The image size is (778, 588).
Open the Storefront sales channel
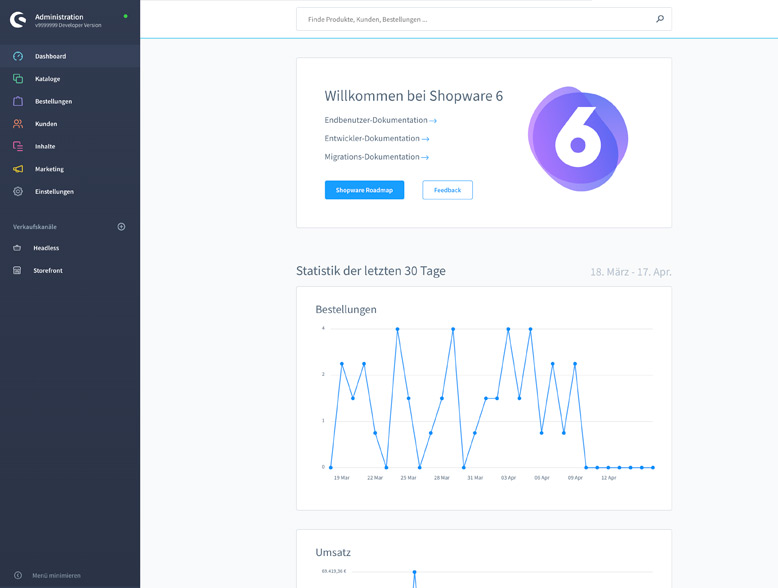[48, 270]
